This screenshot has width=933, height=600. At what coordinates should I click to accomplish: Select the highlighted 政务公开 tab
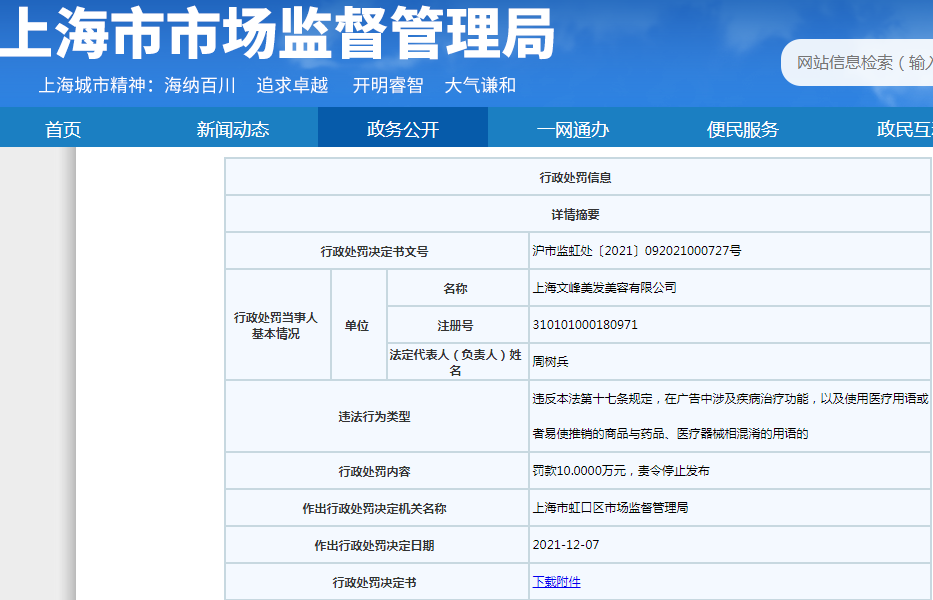401,128
